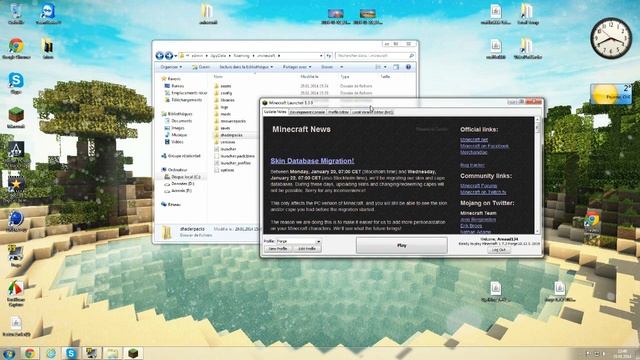Click the Explorer forward arrow button
This screenshot has height=360, width=640.
(169, 56)
